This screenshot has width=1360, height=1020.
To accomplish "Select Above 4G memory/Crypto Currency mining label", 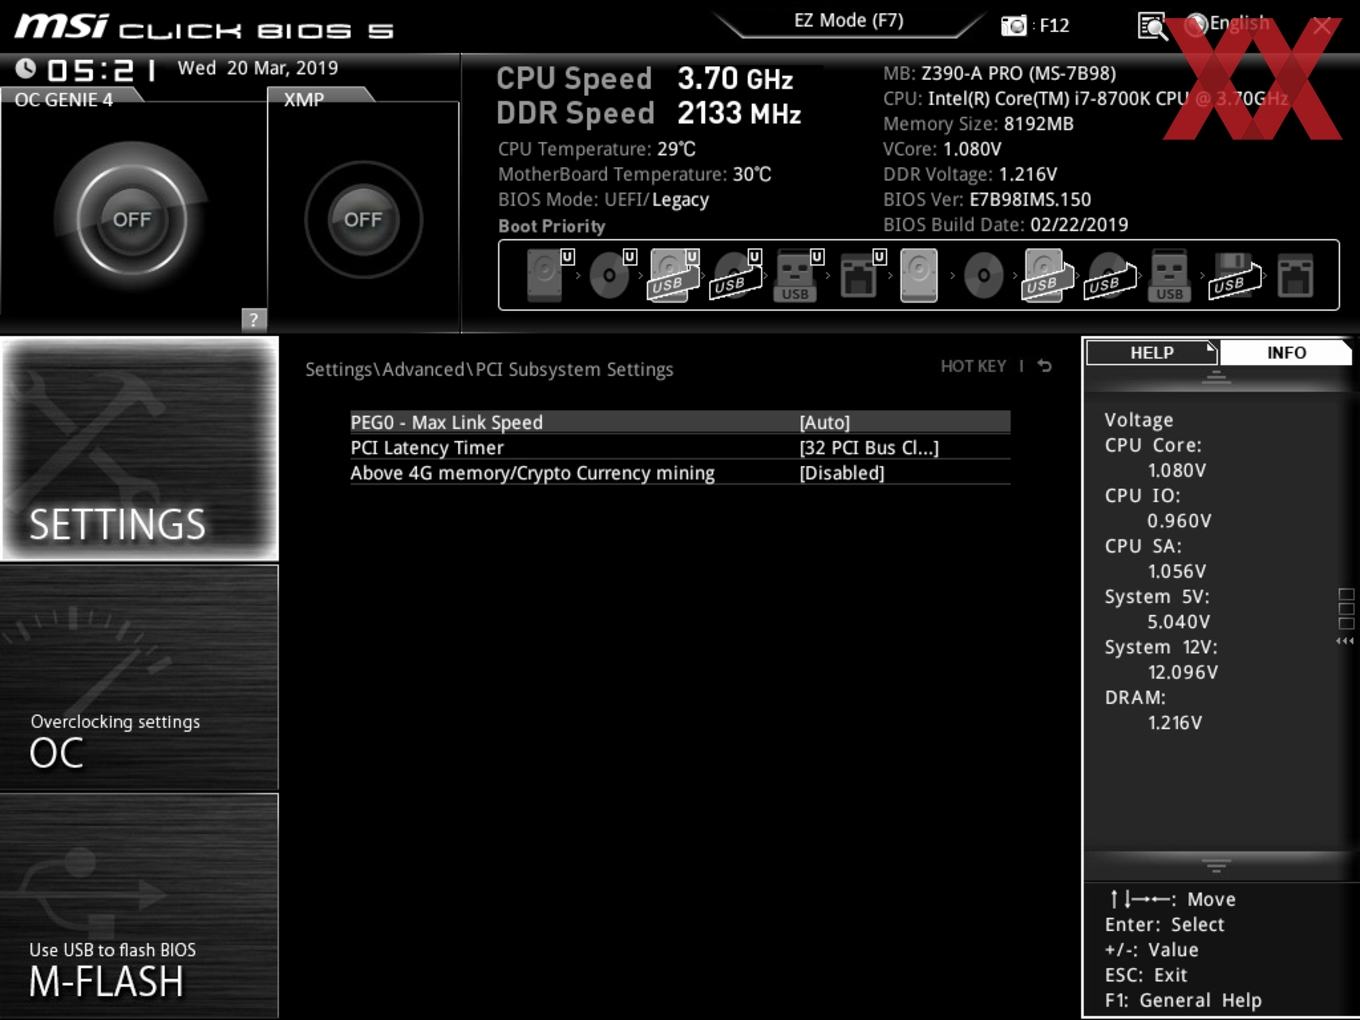I will click(x=532, y=473).
